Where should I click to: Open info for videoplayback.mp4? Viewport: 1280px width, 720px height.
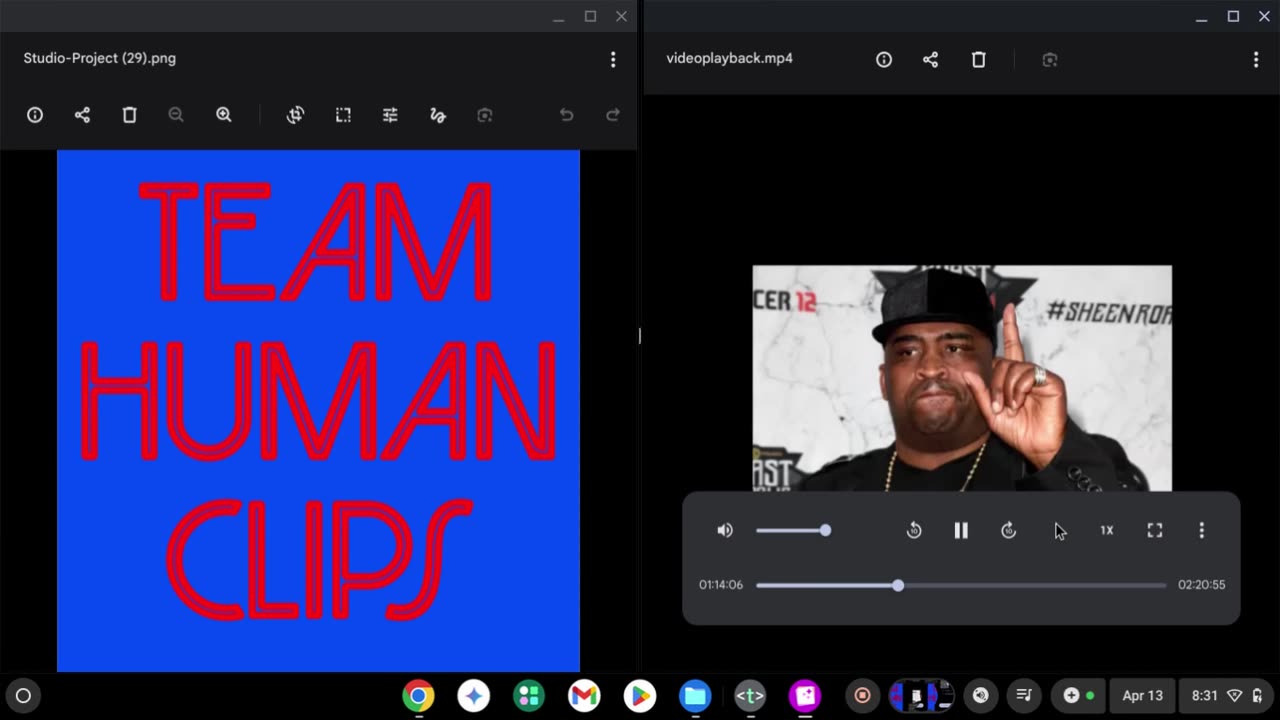(x=884, y=60)
